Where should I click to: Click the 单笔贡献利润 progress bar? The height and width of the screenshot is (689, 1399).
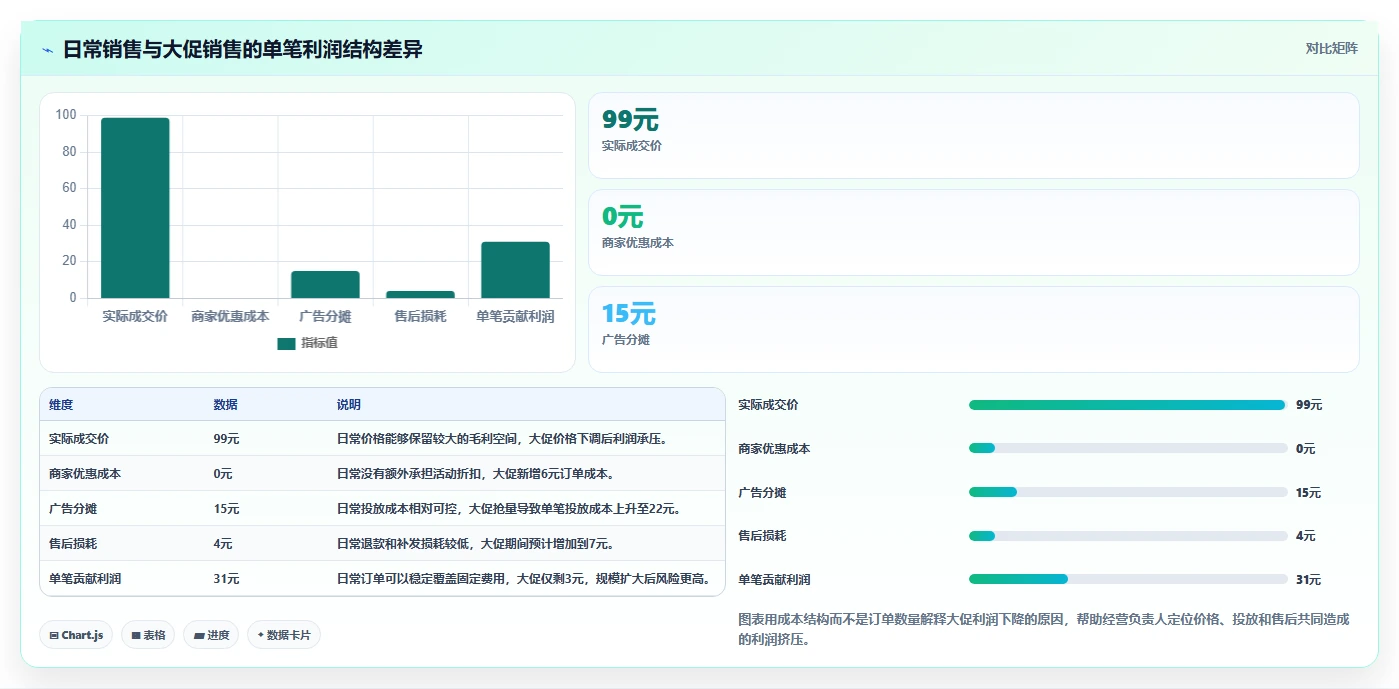click(1128, 579)
